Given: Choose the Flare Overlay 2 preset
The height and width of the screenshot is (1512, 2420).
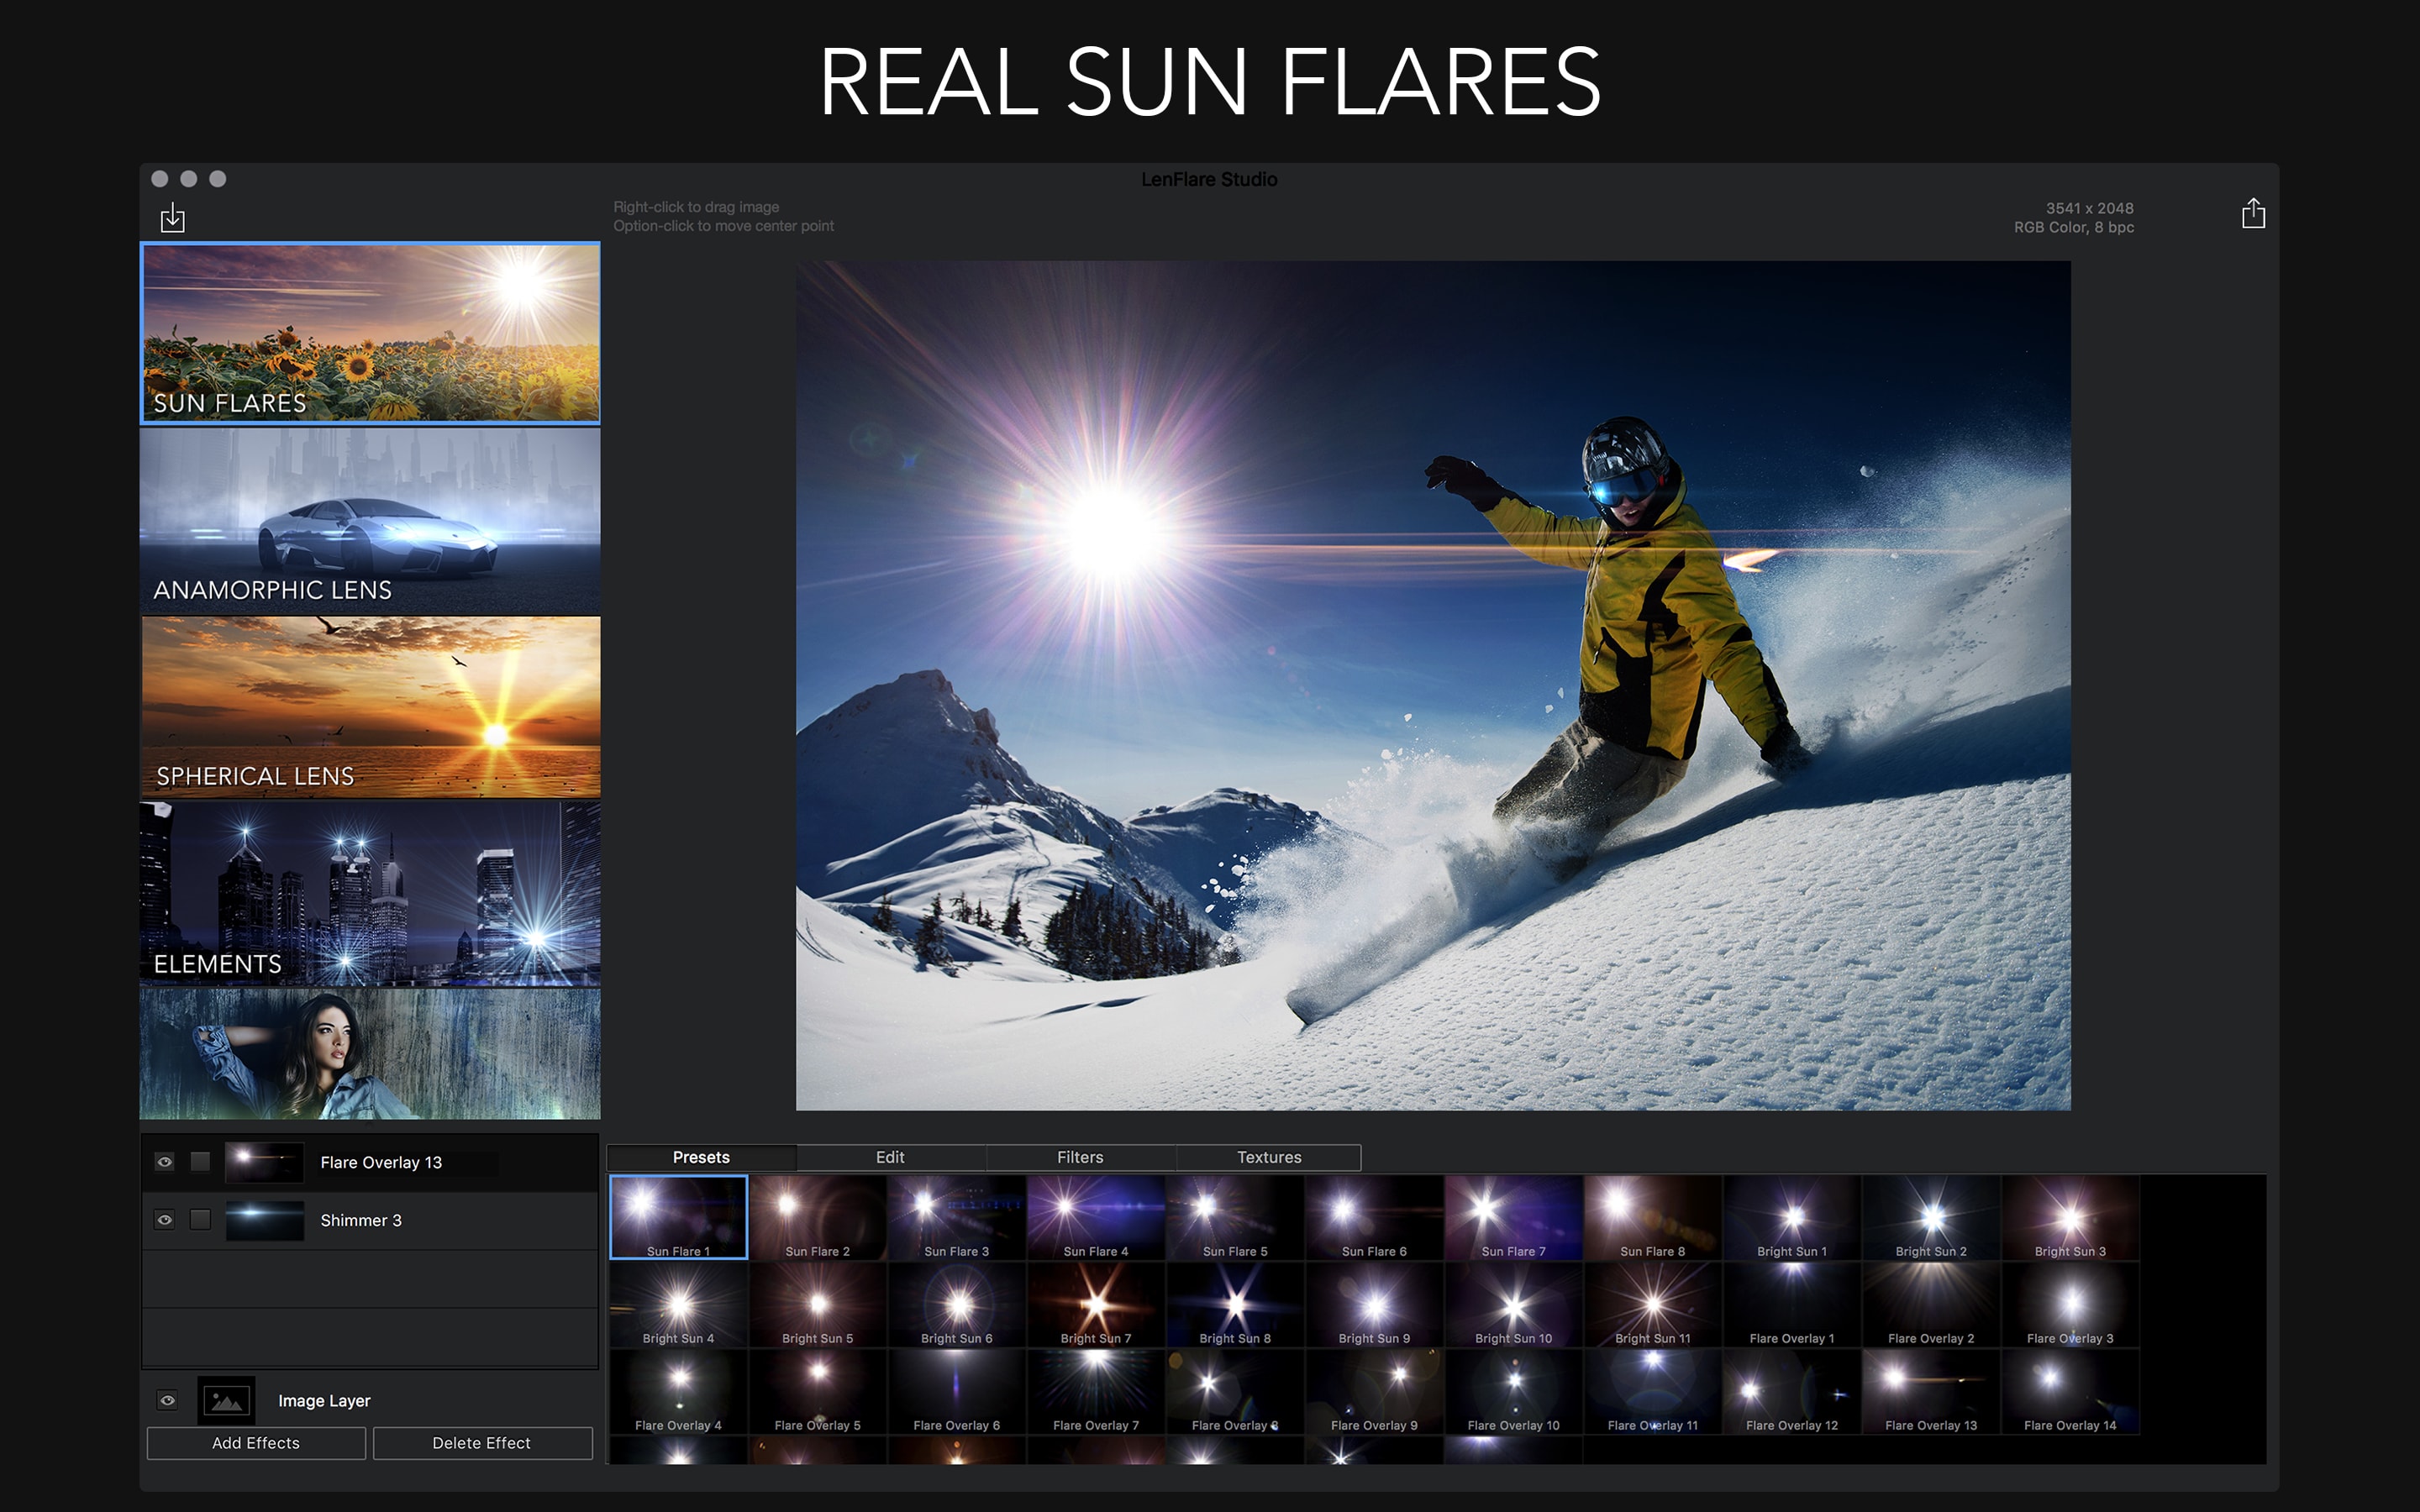Looking at the screenshot, I should point(1931,1305).
